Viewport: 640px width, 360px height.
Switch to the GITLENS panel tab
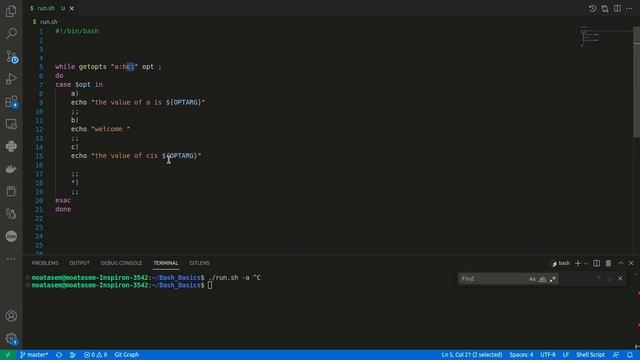[200, 263]
